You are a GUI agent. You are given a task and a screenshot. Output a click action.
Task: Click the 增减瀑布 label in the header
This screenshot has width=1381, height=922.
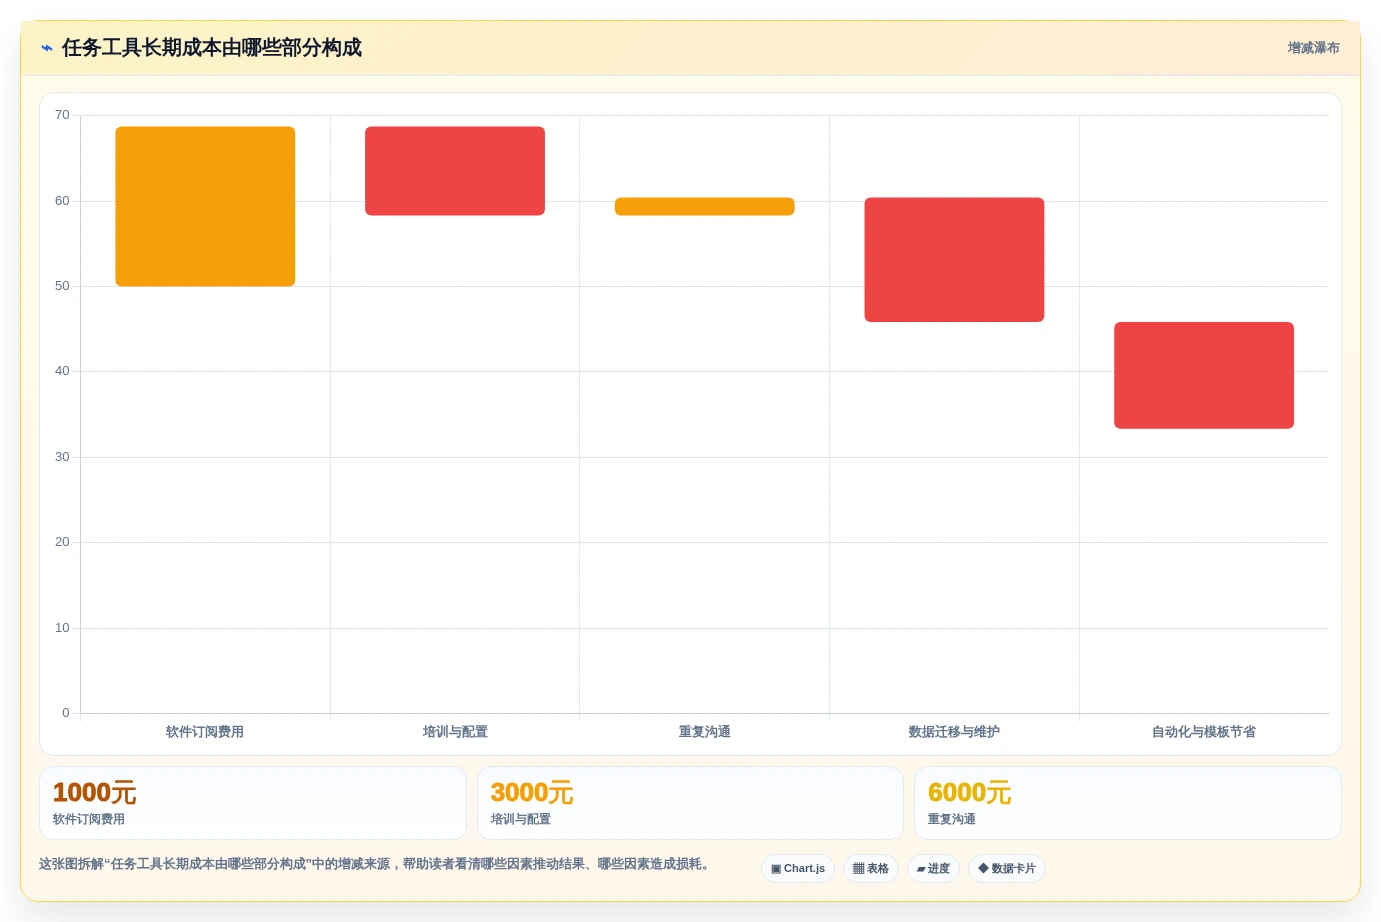click(1313, 48)
